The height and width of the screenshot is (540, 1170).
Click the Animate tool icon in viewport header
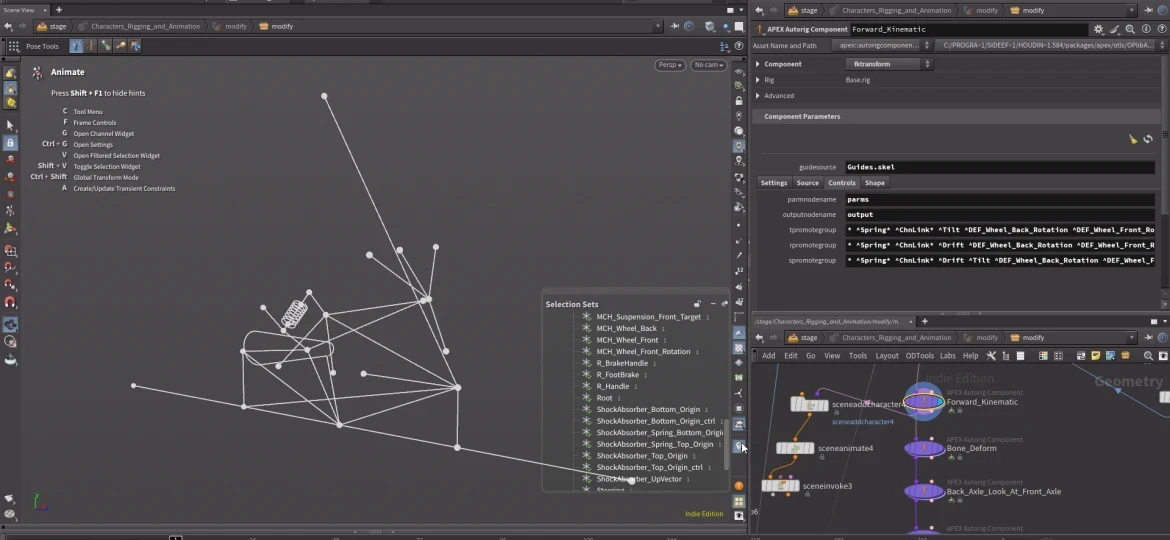37,72
